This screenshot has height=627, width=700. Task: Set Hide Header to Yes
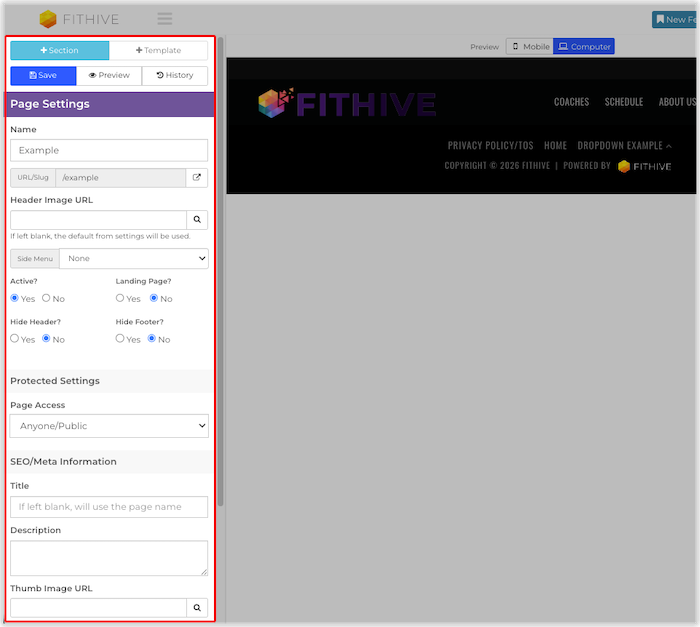pyautogui.click(x=15, y=339)
